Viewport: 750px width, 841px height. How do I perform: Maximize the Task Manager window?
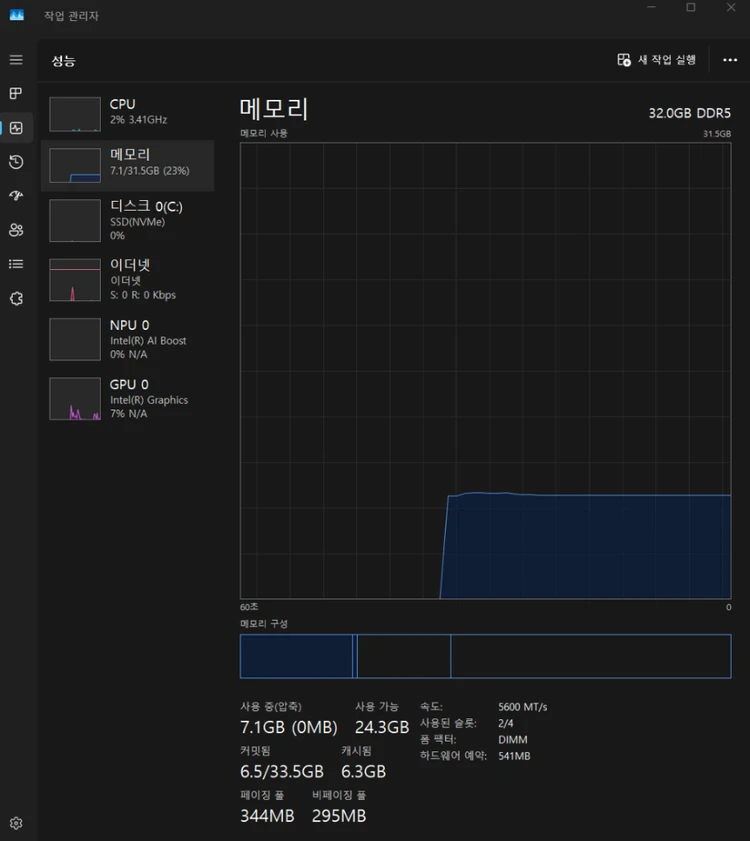(x=691, y=7)
